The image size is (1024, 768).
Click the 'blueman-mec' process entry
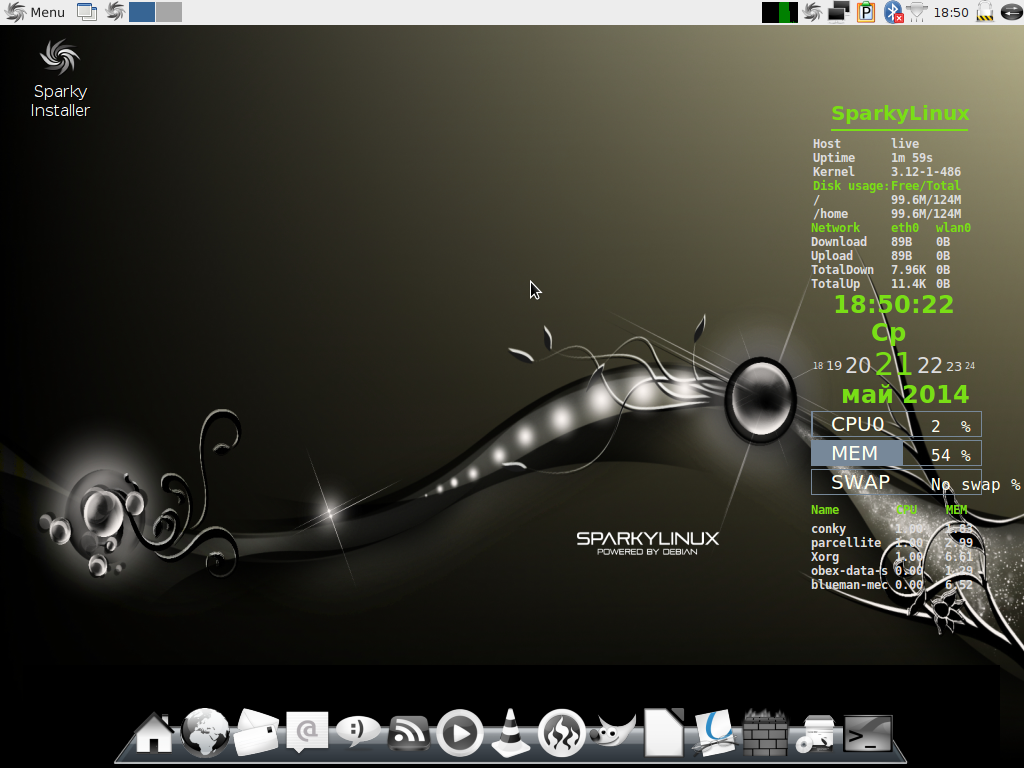tap(892, 585)
